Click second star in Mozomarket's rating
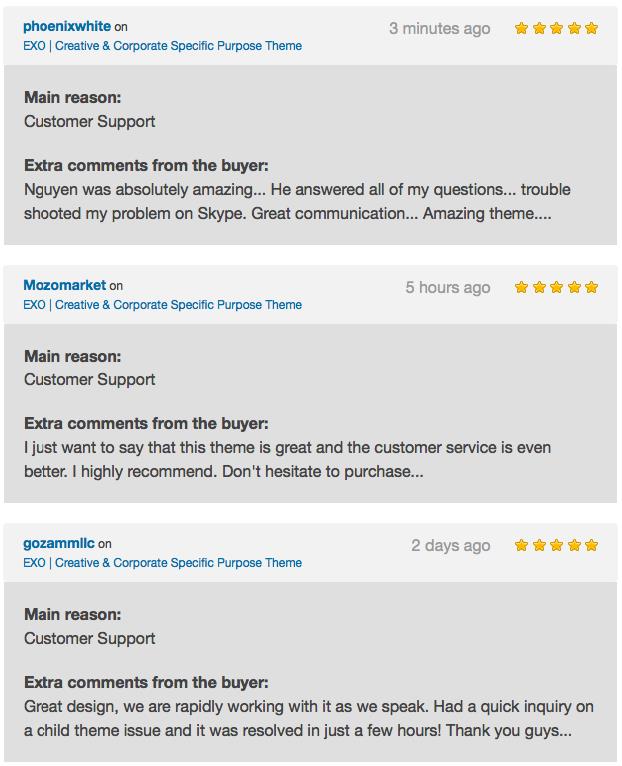 [539, 287]
